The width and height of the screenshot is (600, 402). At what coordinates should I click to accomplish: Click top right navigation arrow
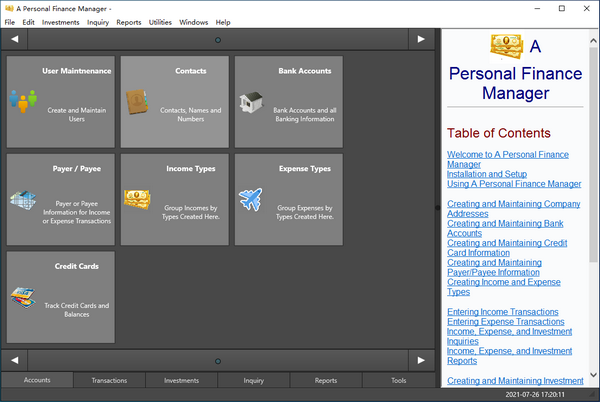[x=421, y=39]
